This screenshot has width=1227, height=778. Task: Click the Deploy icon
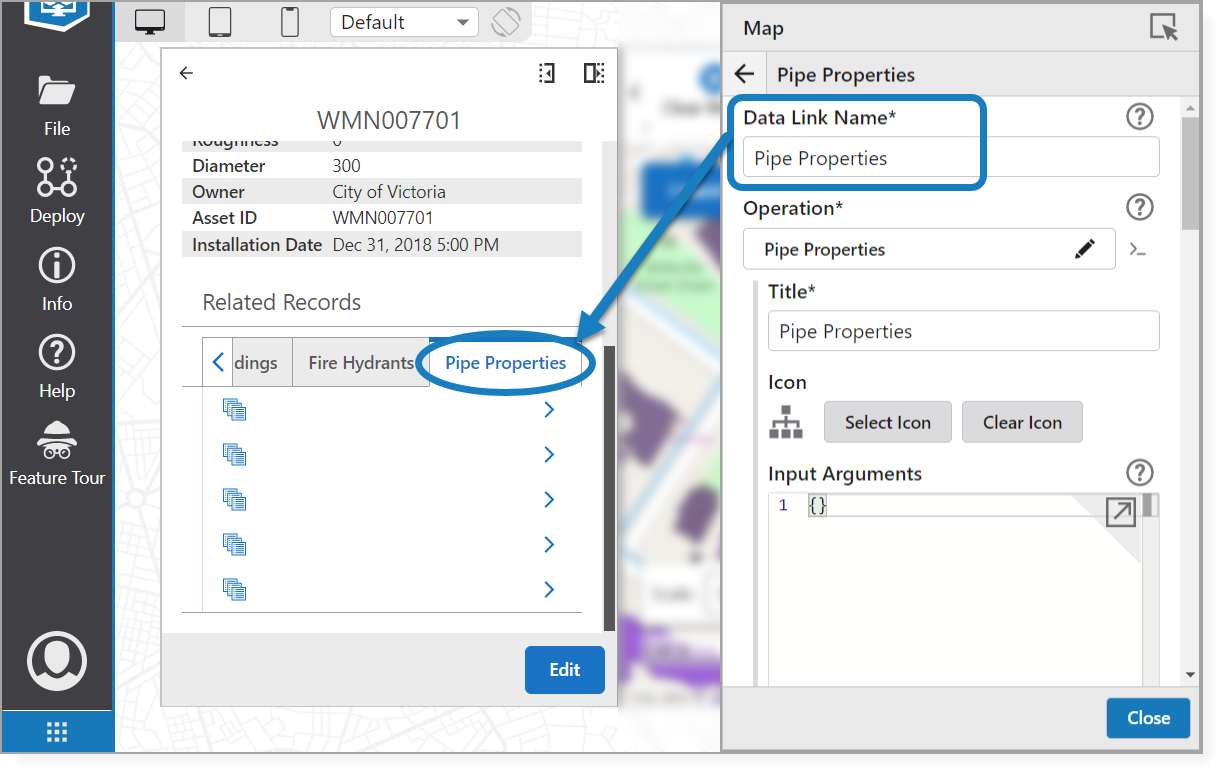pyautogui.click(x=57, y=190)
